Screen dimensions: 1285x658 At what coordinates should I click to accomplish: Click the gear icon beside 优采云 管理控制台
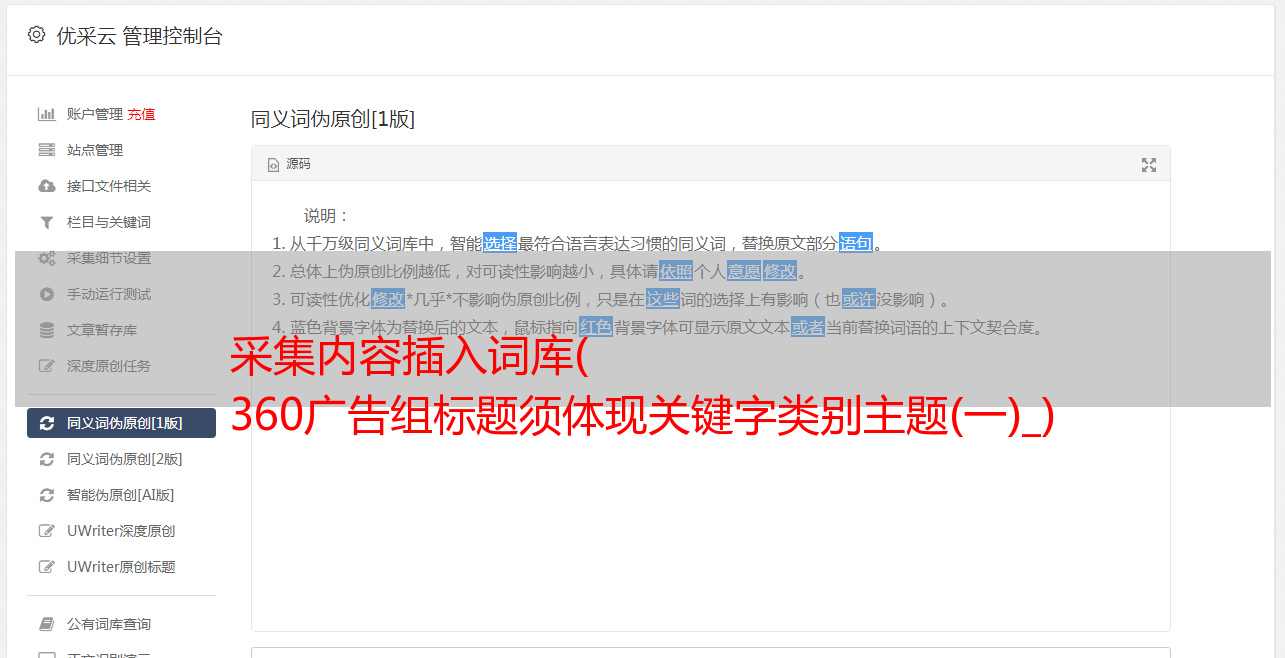[37, 35]
